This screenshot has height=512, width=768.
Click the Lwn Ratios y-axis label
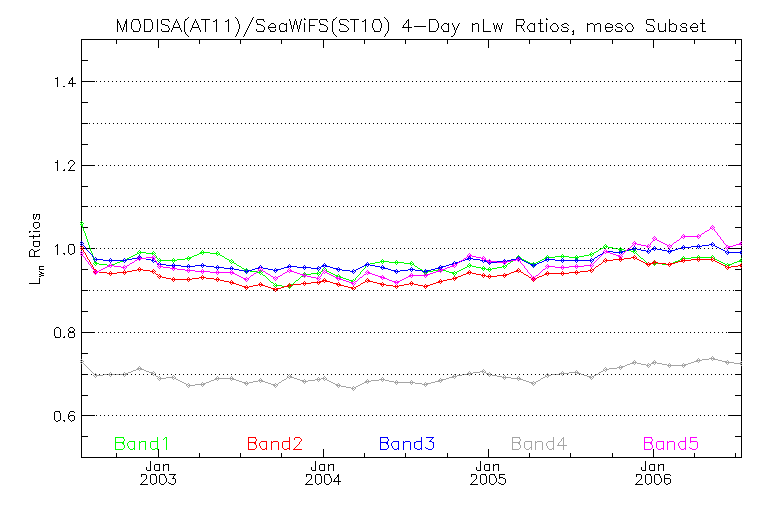[x=36, y=249]
